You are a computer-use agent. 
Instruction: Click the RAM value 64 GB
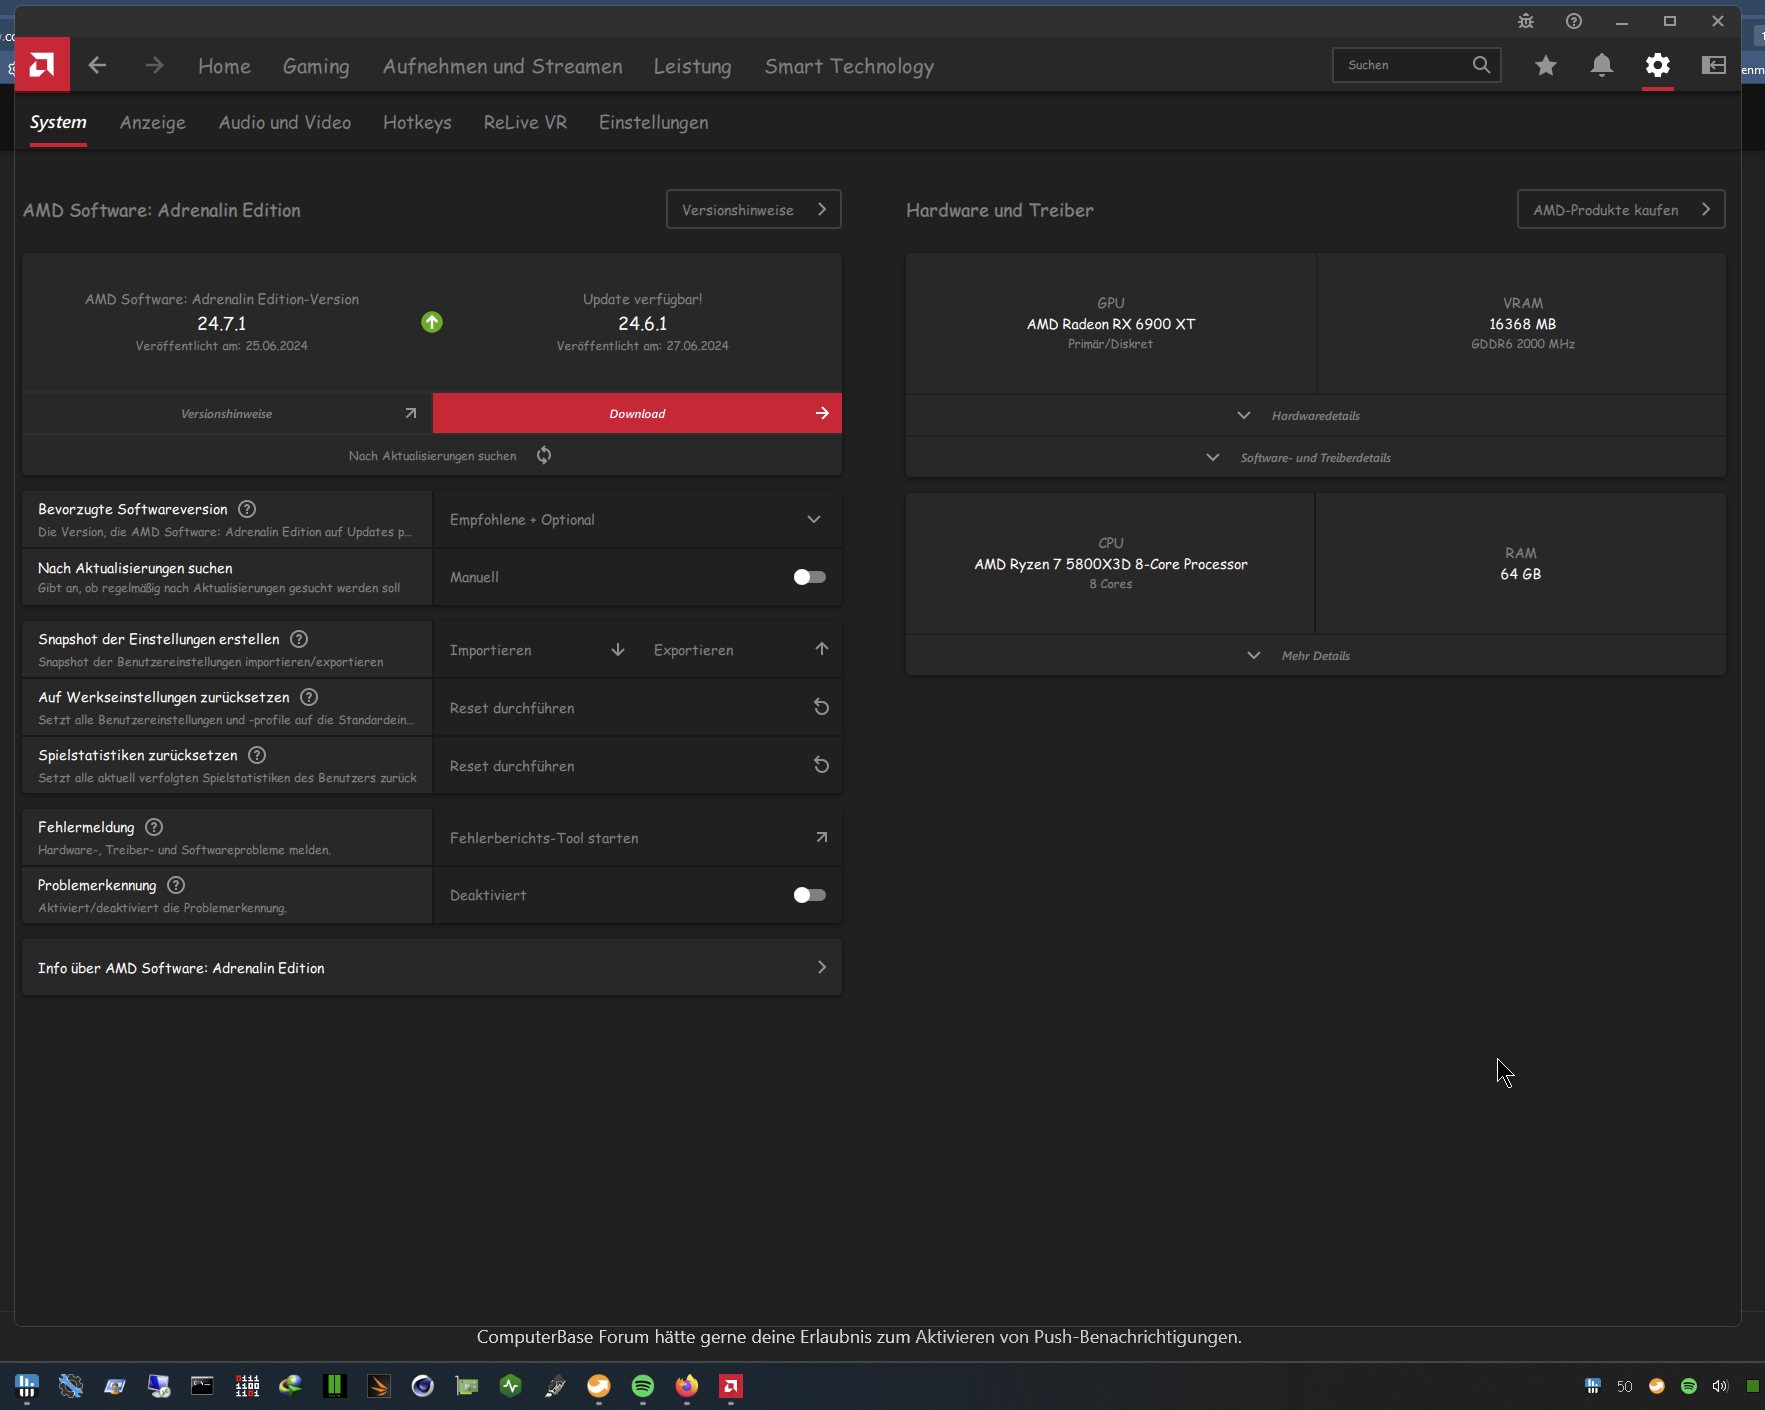pos(1520,574)
